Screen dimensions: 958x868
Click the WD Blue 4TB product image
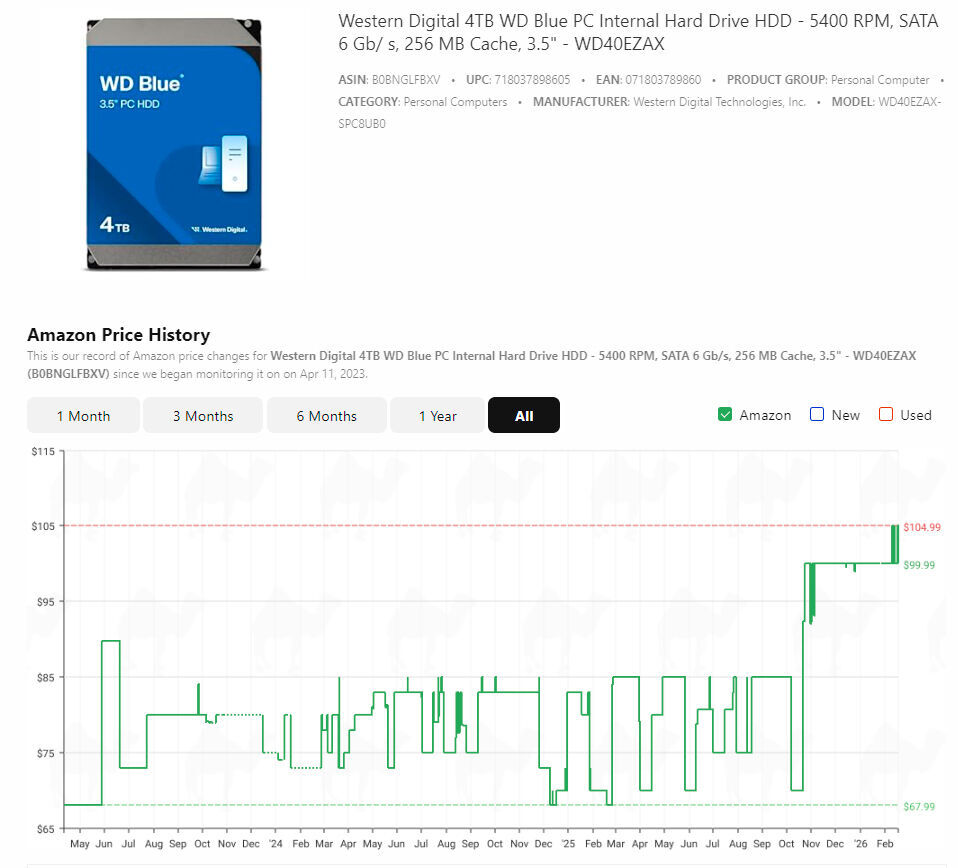point(176,143)
